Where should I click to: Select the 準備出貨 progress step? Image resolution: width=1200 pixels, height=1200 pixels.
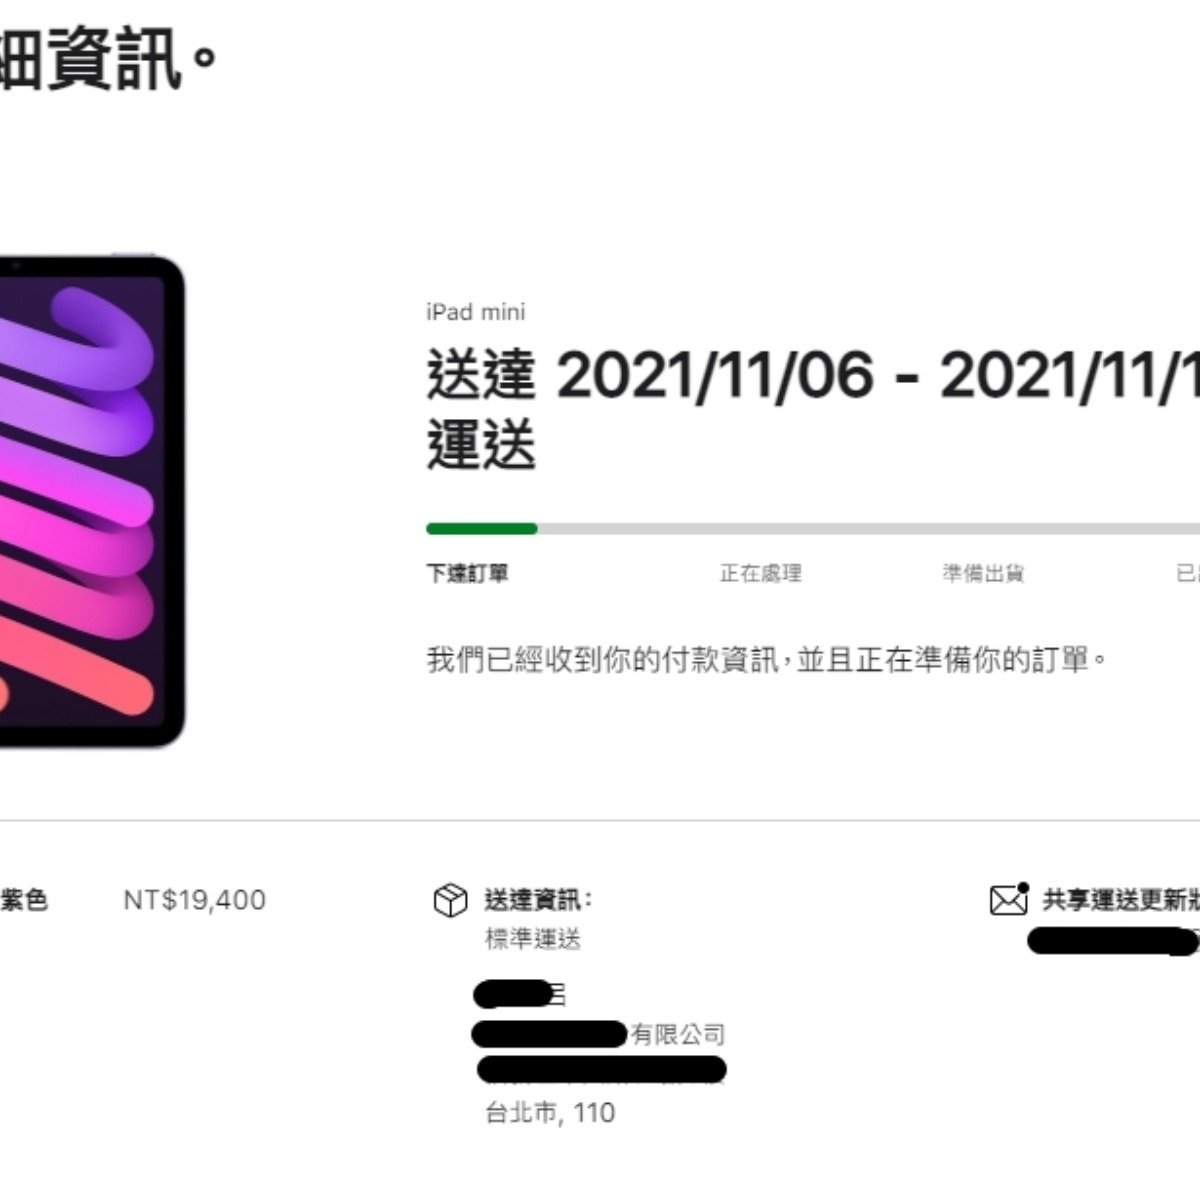pyautogui.click(x=983, y=573)
